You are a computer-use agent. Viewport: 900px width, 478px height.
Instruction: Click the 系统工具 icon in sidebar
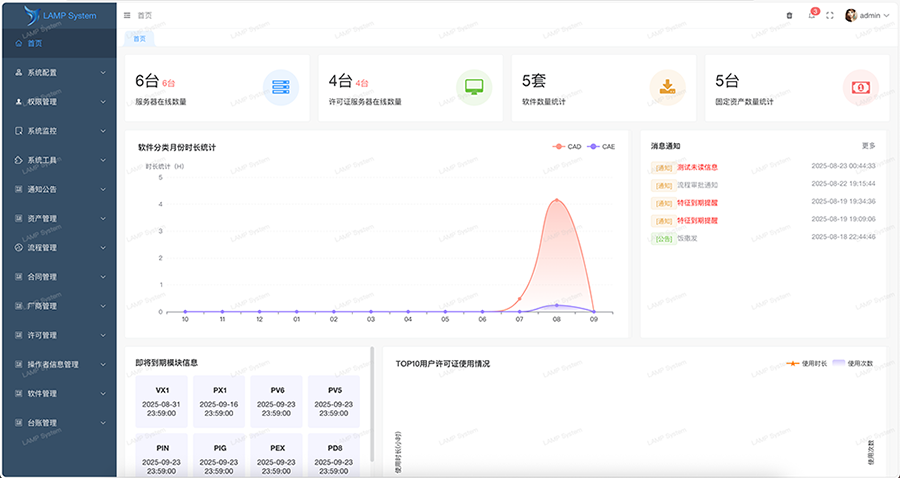point(19,160)
